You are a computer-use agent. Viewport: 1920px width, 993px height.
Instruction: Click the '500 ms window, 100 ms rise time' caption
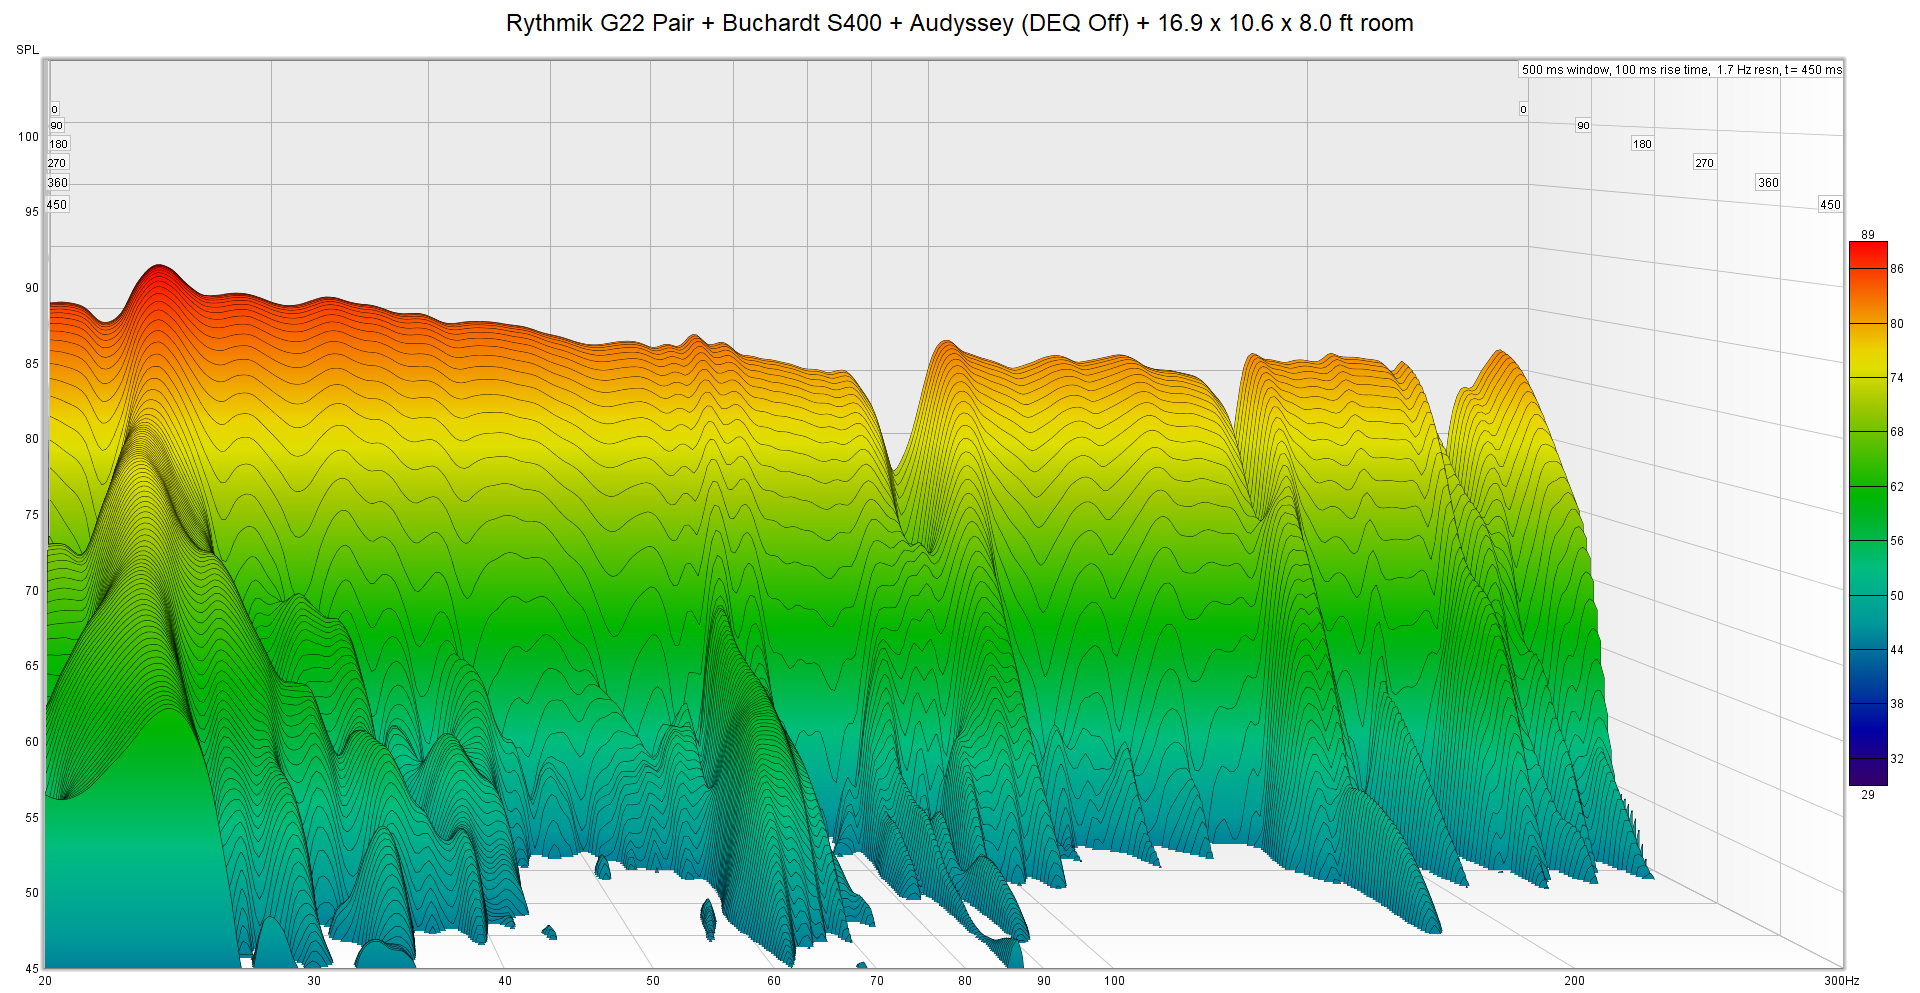click(x=1681, y=70)
